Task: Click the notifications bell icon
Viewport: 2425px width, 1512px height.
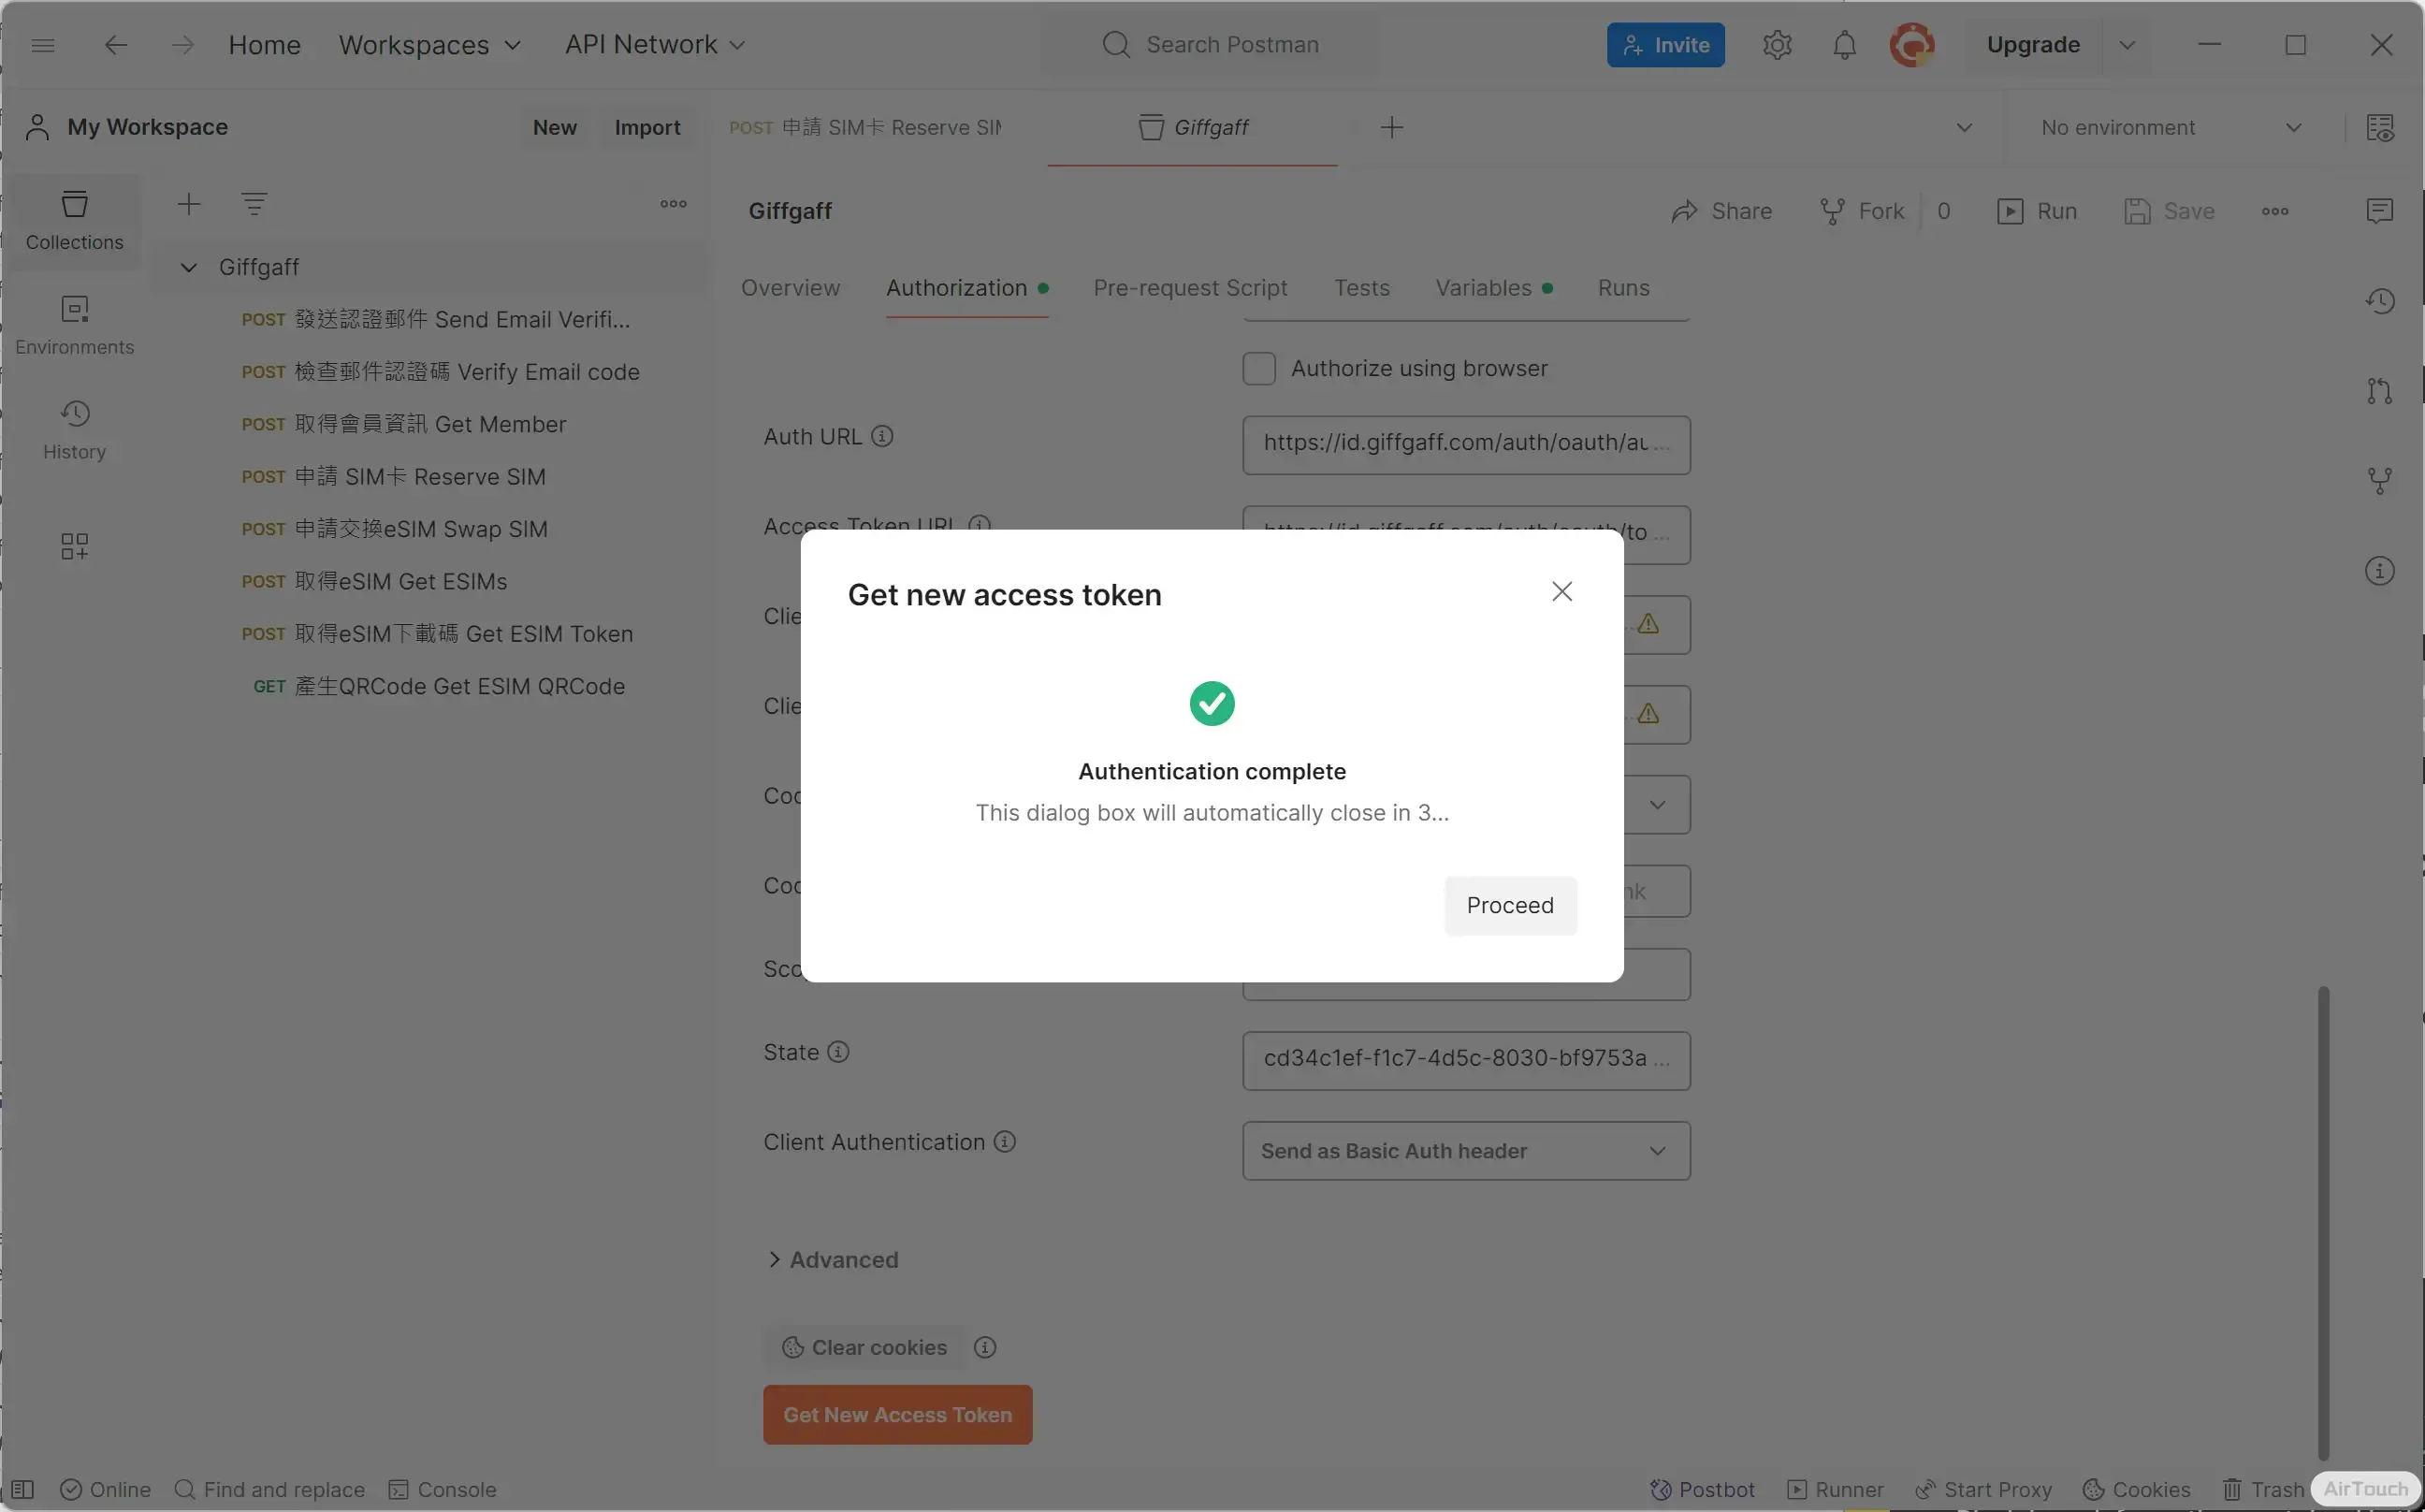Action: click(x=1844, y=45)
